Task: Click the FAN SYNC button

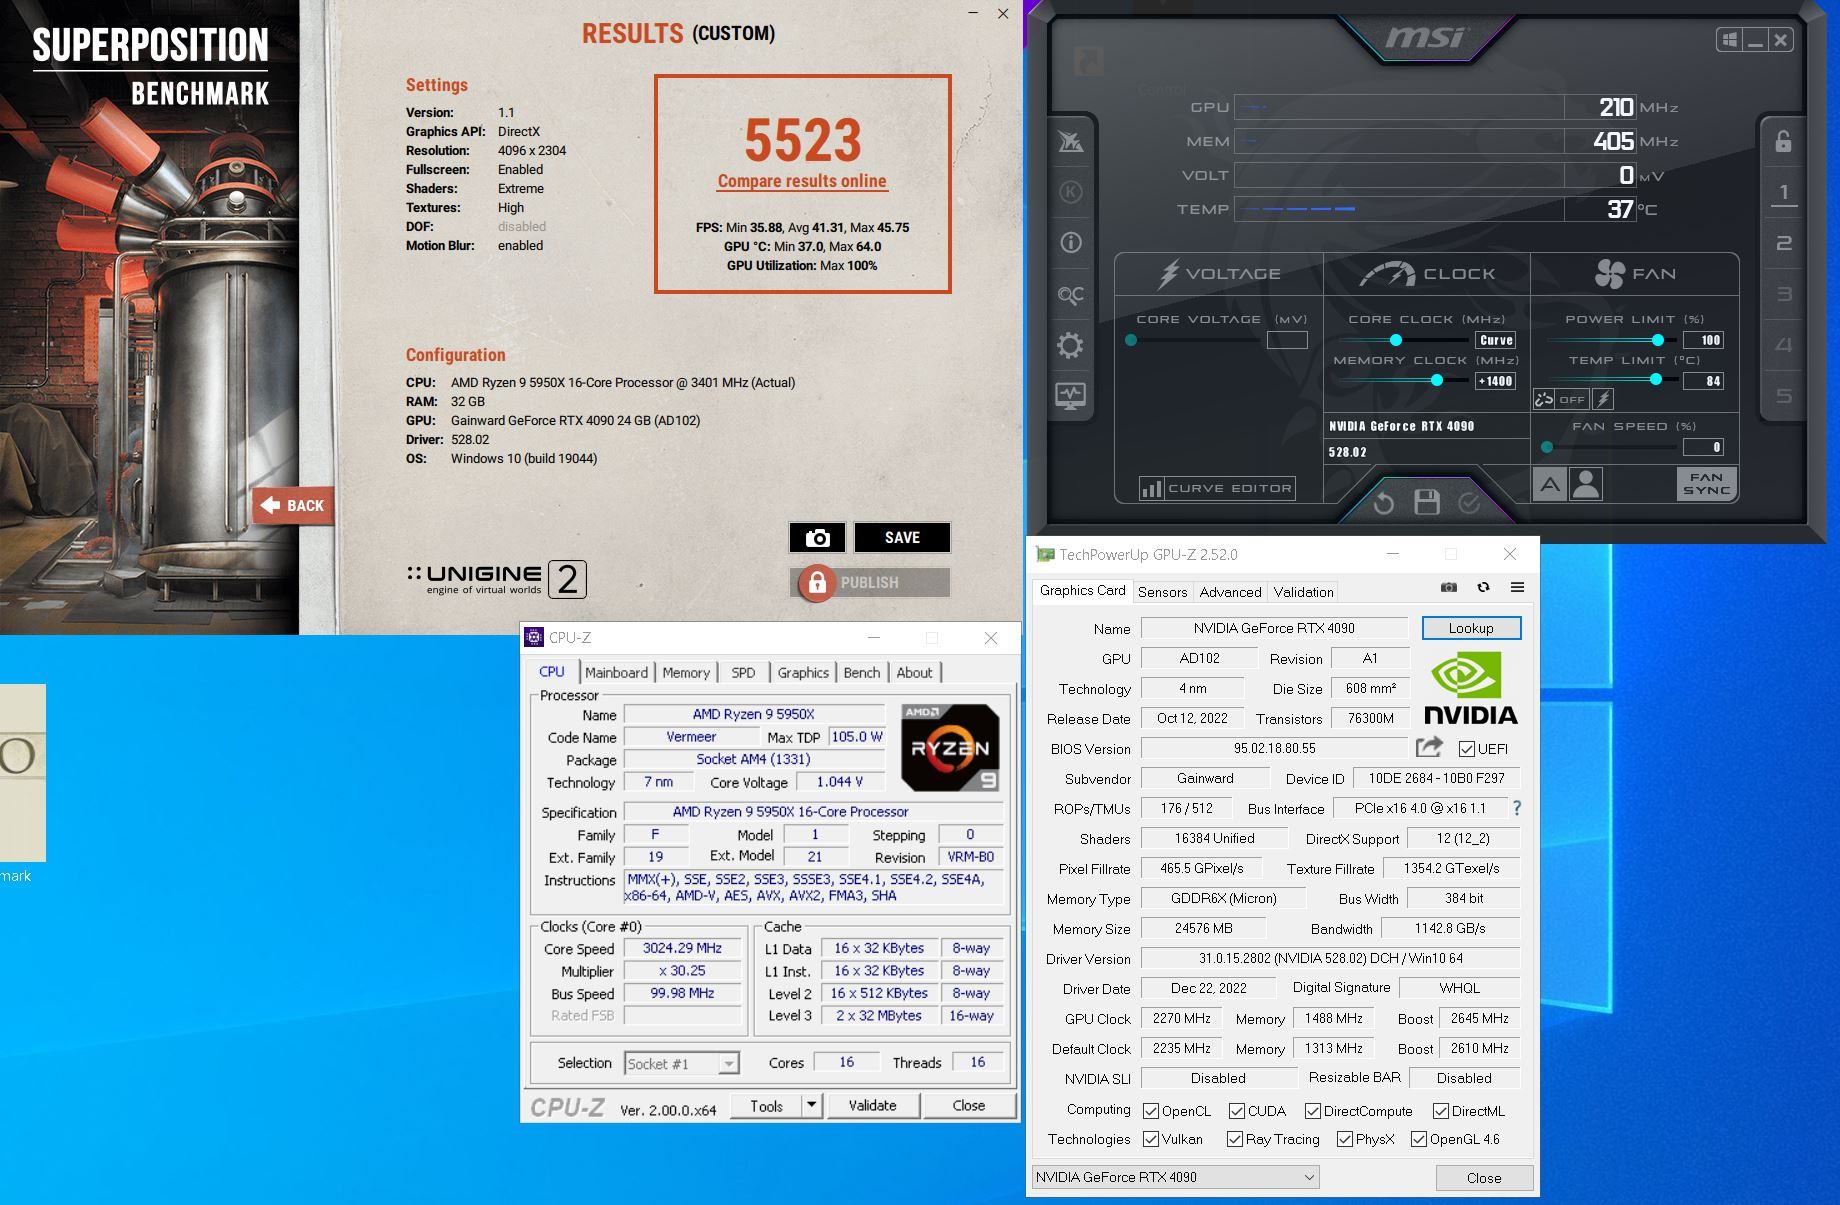Action: 1706,484
